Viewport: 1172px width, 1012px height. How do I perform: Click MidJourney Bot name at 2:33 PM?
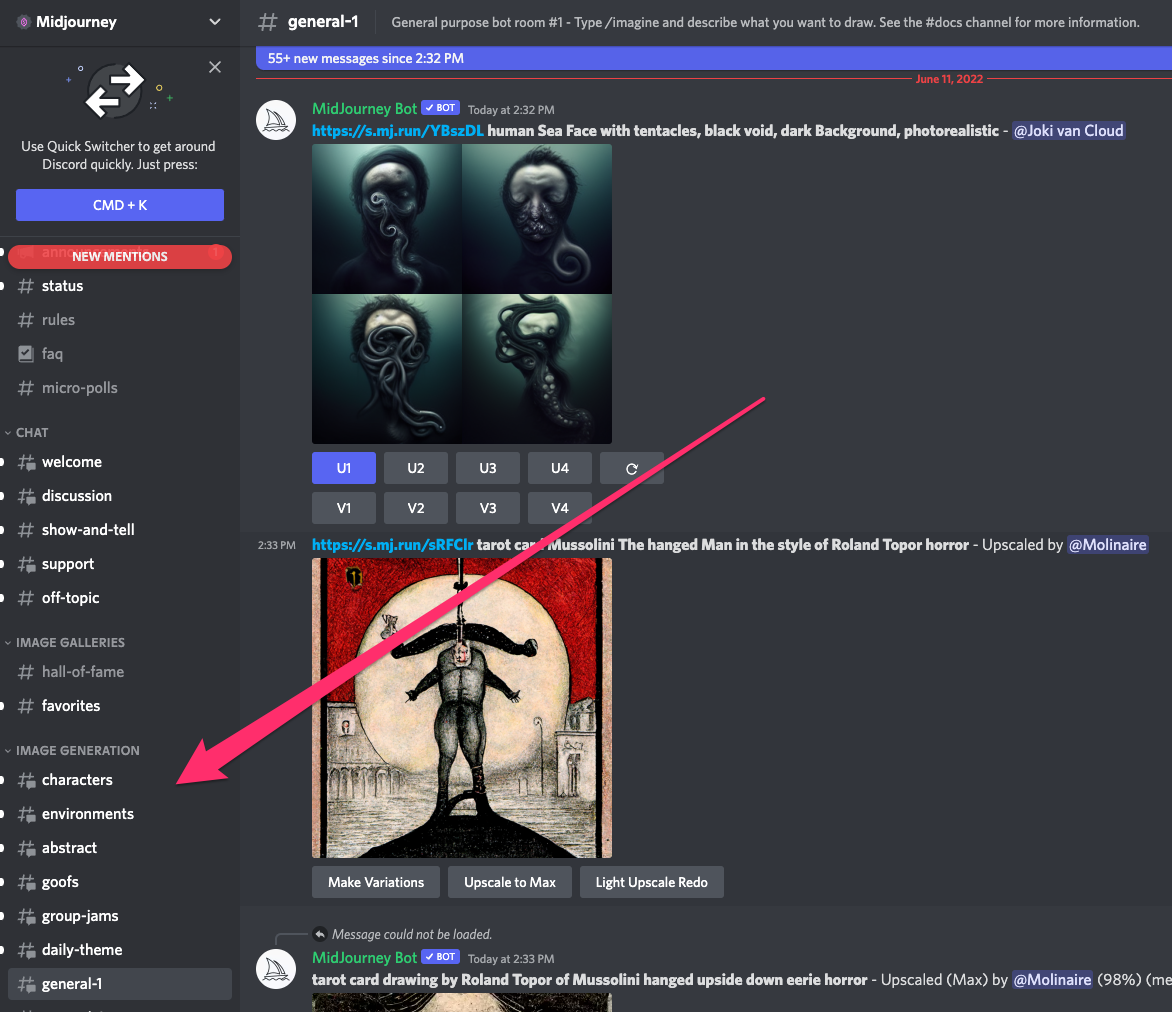364,957
